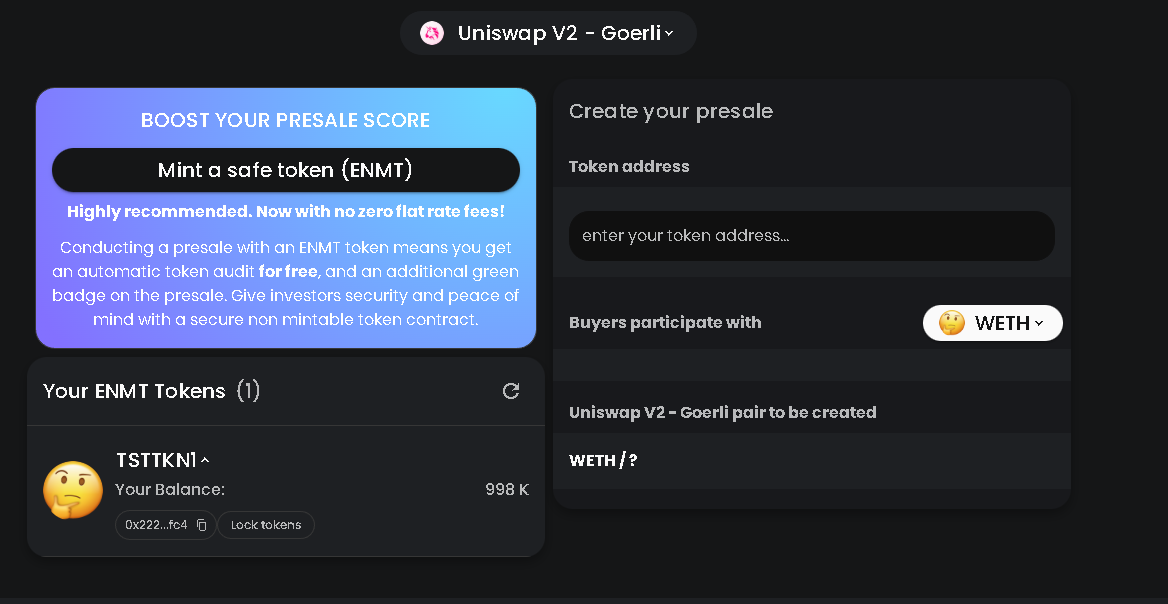
Task: Collapse the TSTTKN1 token chevron
Action: click(205, 461)
